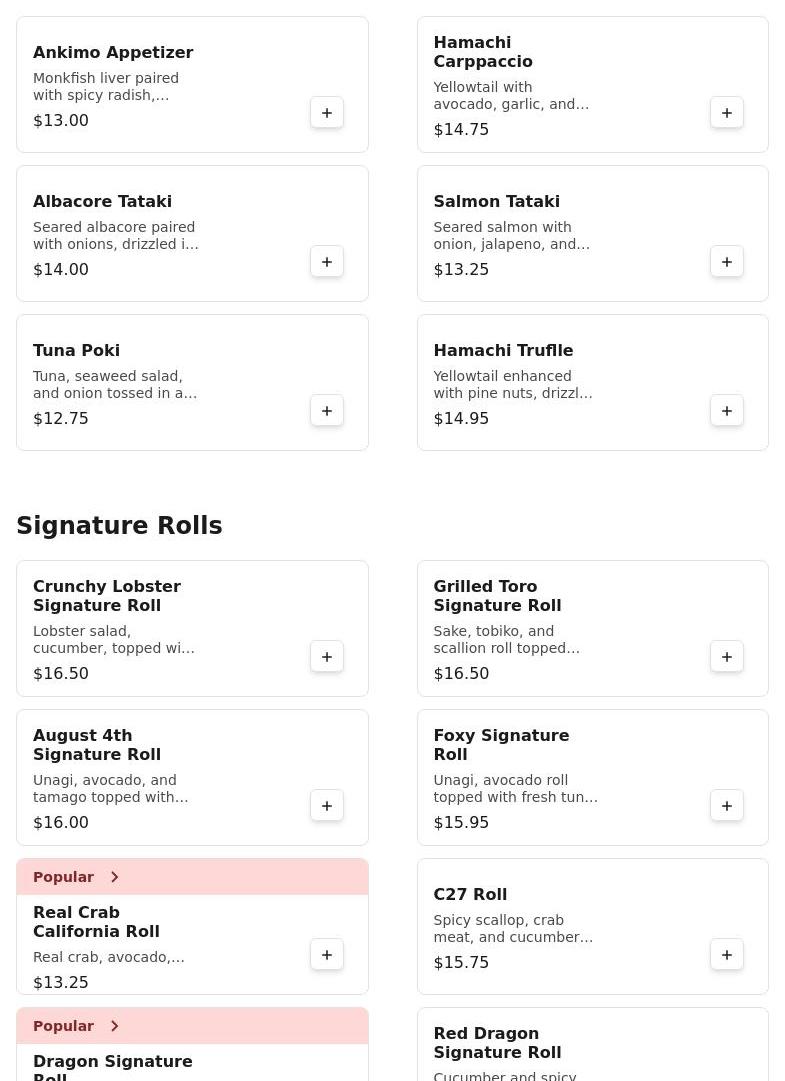Add Grilled Toro Signature Roll
785x1081 pixels.
tap(727, 657)
